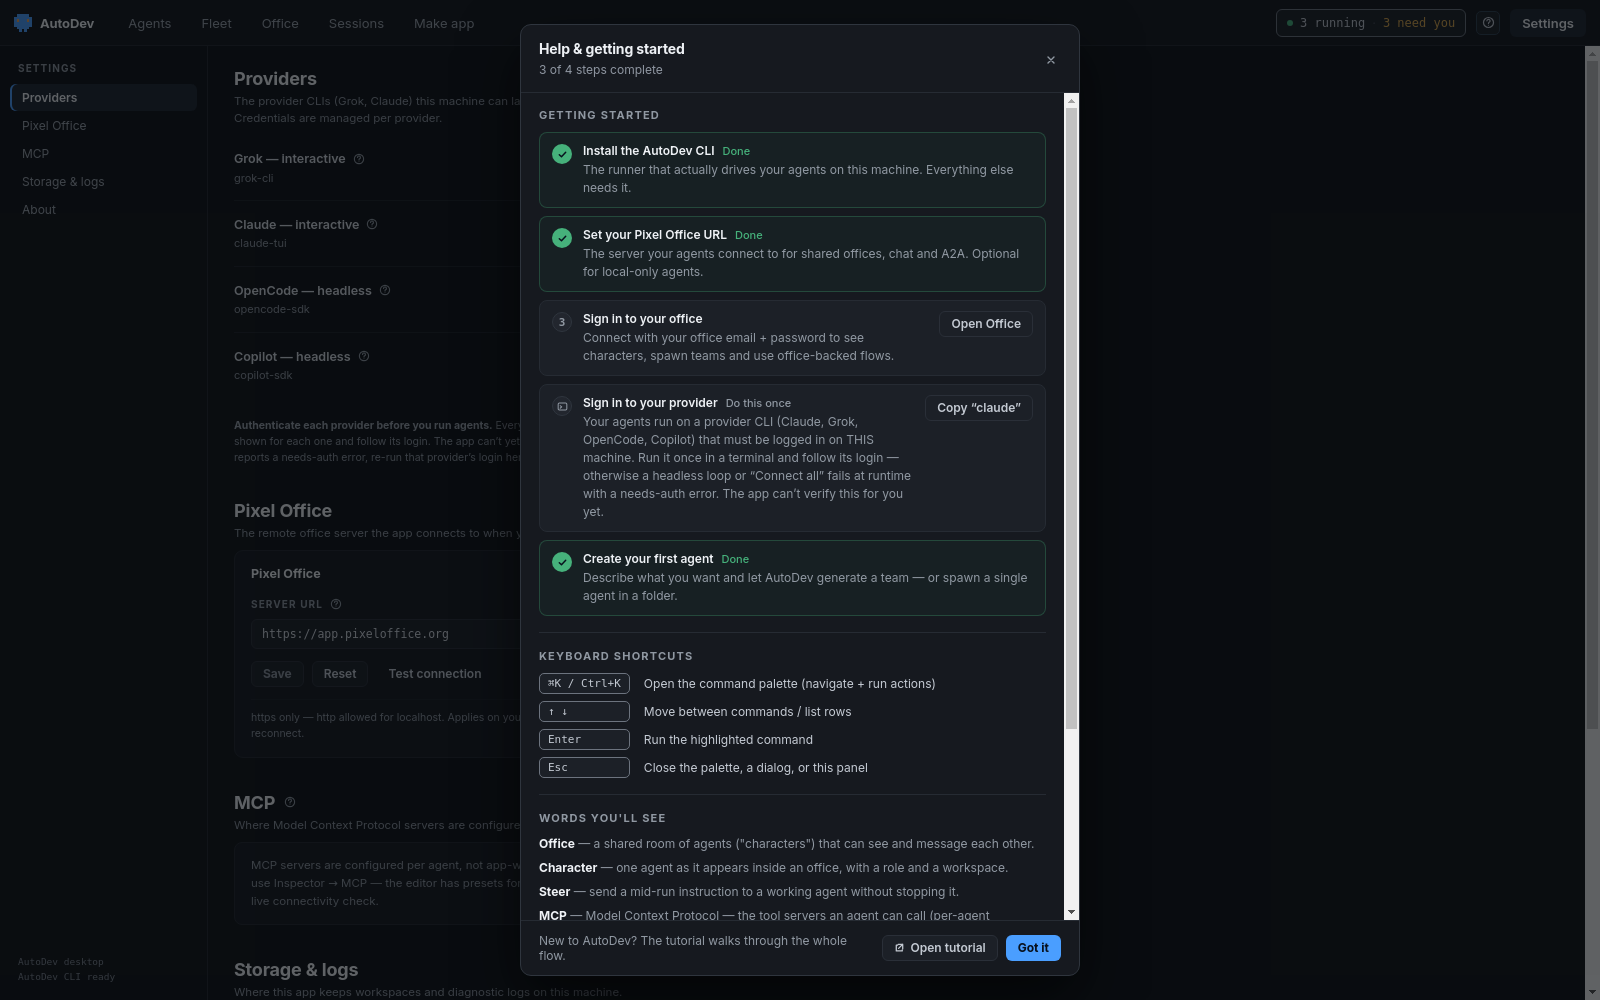Click step 3 number badge for Sign in to your office
This screenshot has height=1000, width=1600.
click(562, 322)
